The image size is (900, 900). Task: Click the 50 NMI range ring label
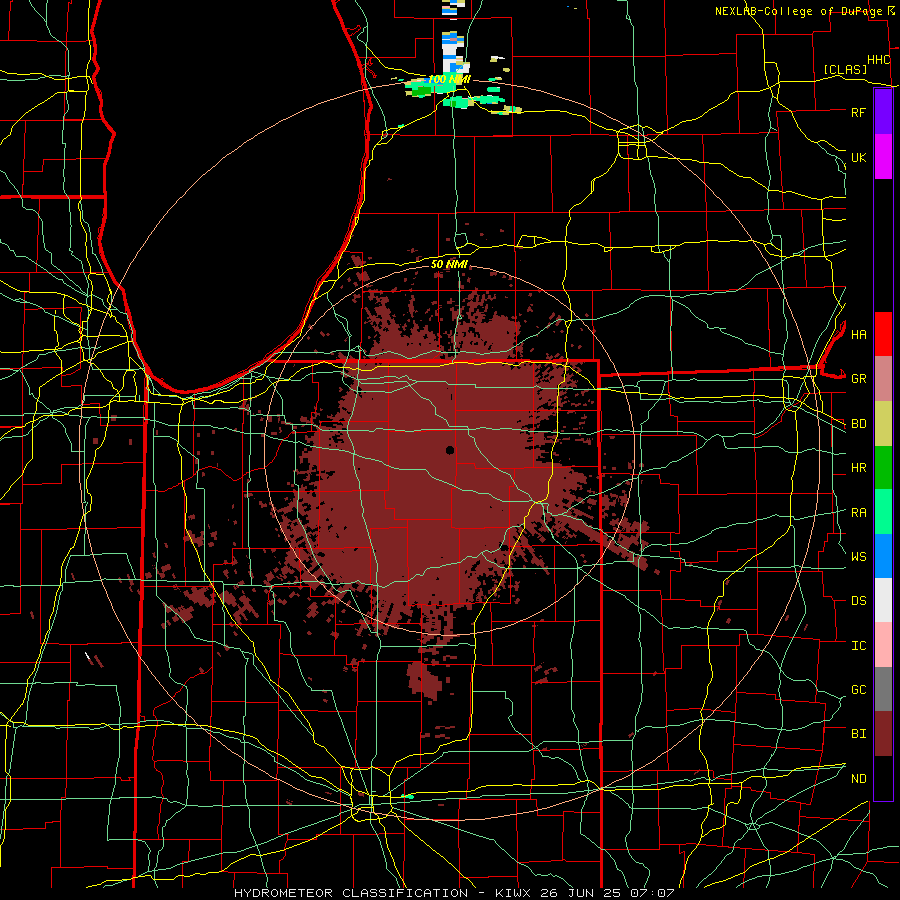click(x=449, y=264)
